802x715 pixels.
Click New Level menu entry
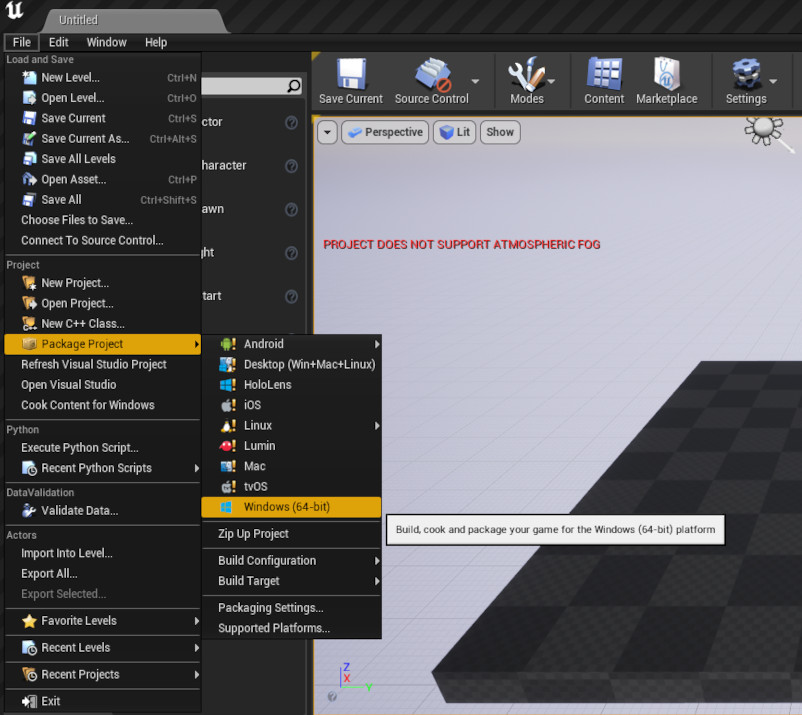coord(102,78)
